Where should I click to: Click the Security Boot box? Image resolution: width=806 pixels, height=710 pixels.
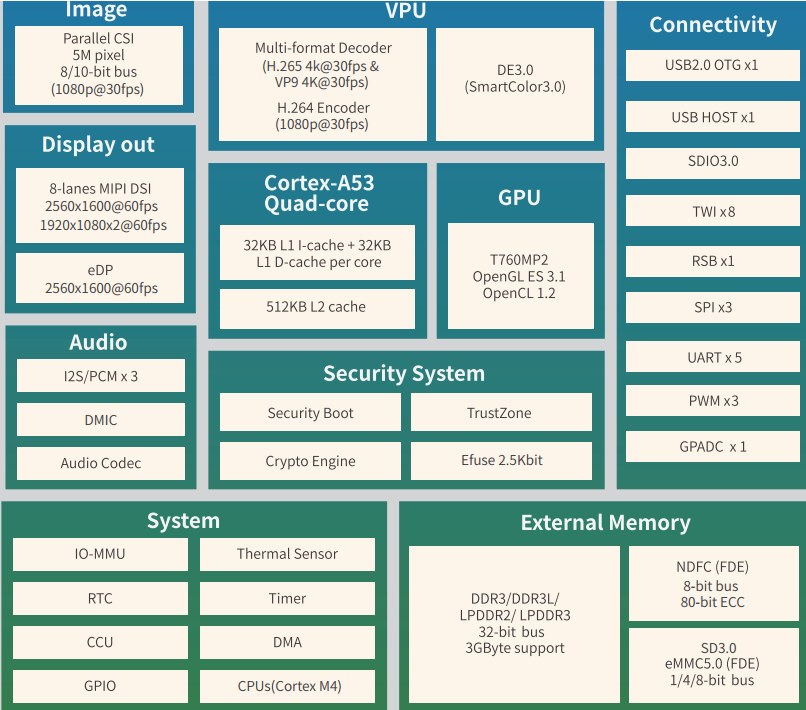point(310,413)
